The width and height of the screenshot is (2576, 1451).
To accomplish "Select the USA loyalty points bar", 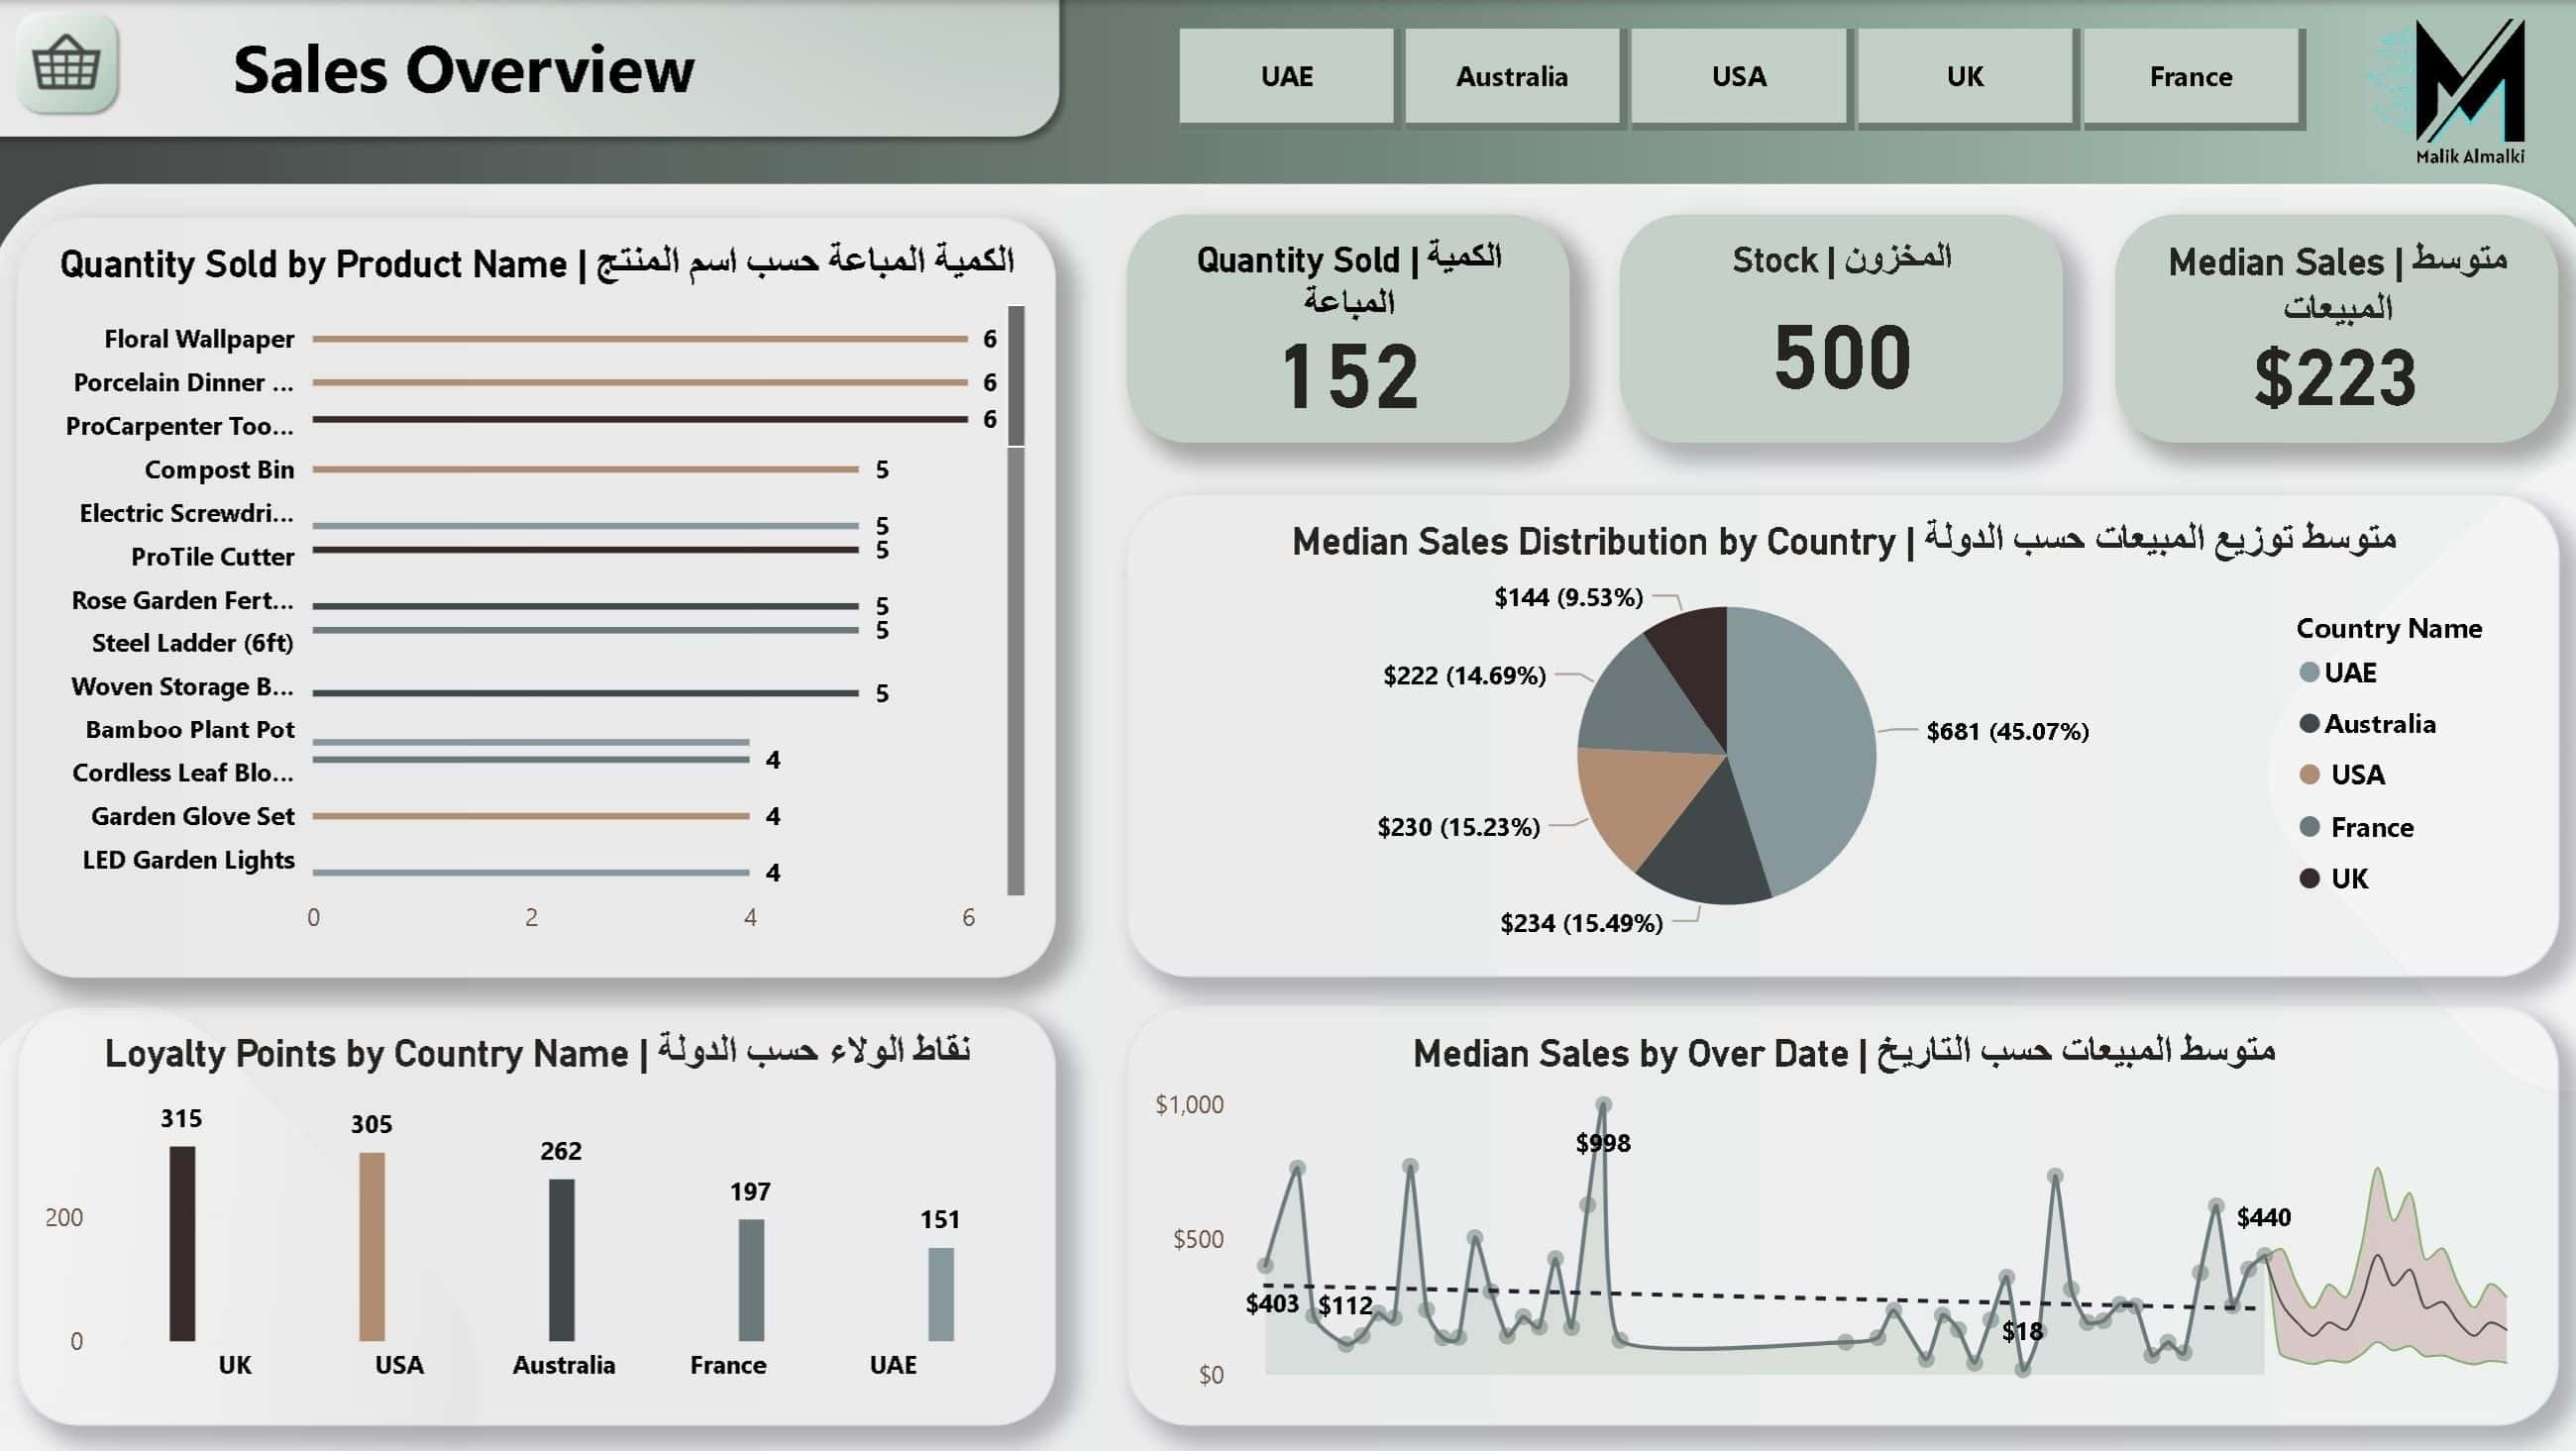I will [x=372, y=1246].
